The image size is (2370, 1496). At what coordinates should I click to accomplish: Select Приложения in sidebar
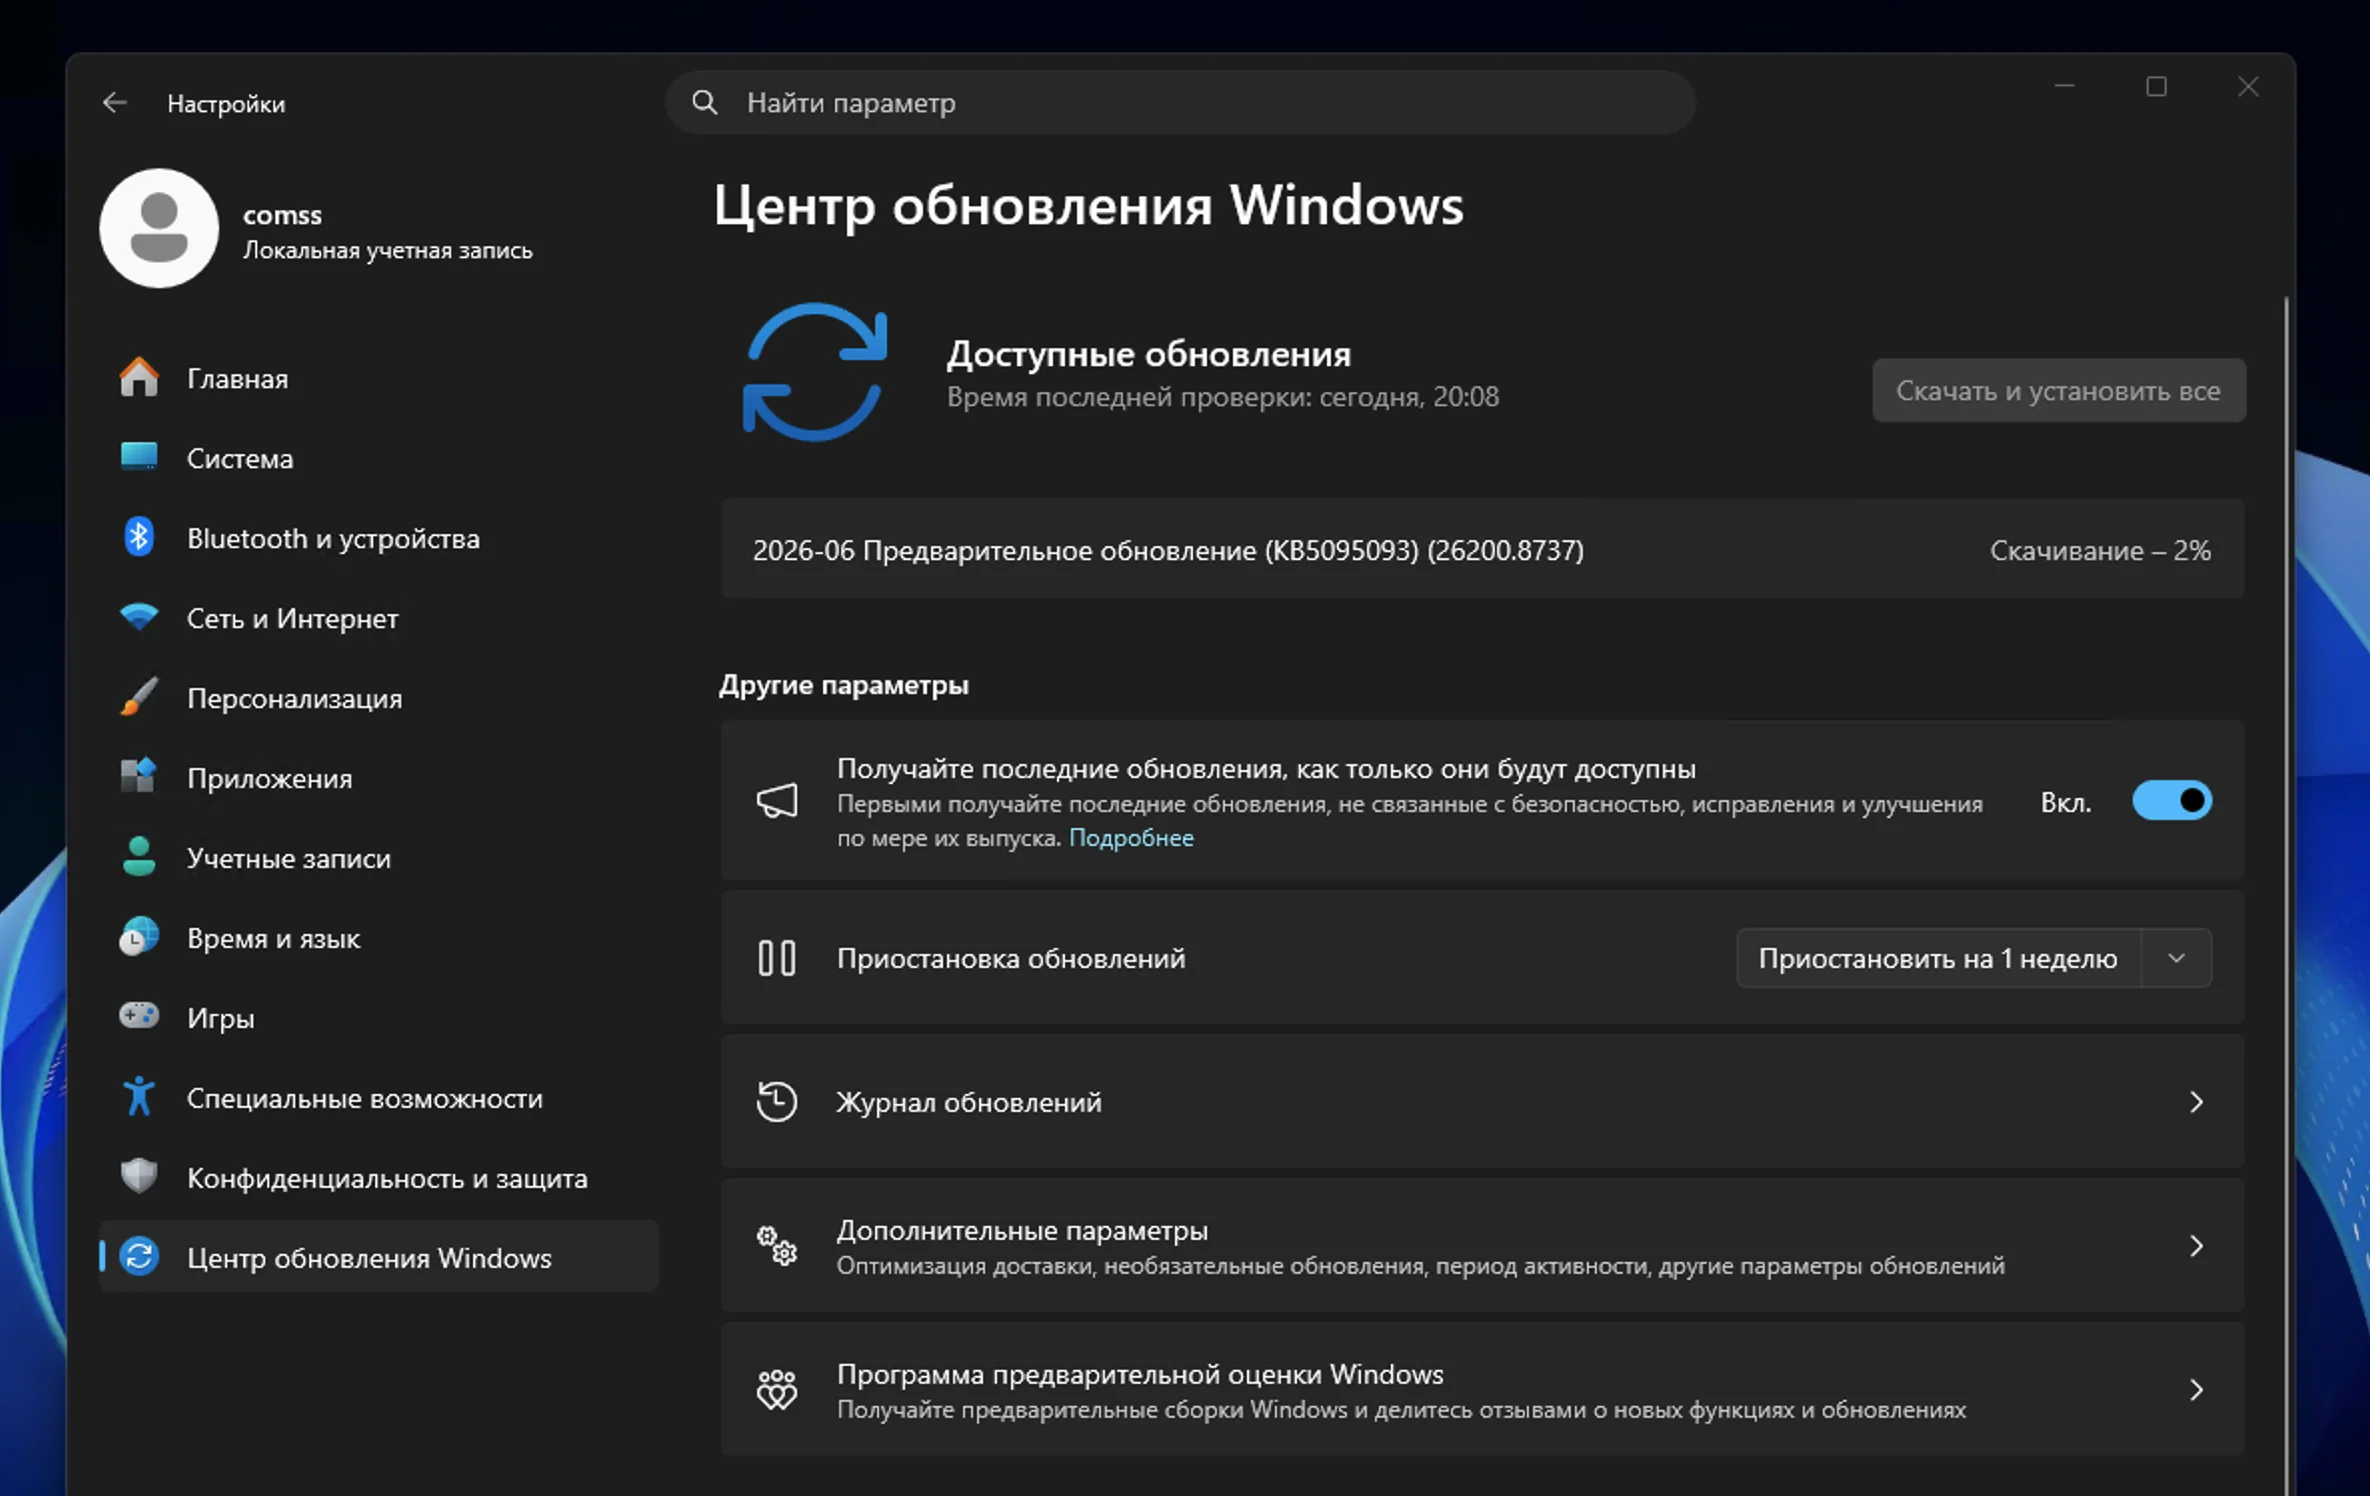(379, 778)
